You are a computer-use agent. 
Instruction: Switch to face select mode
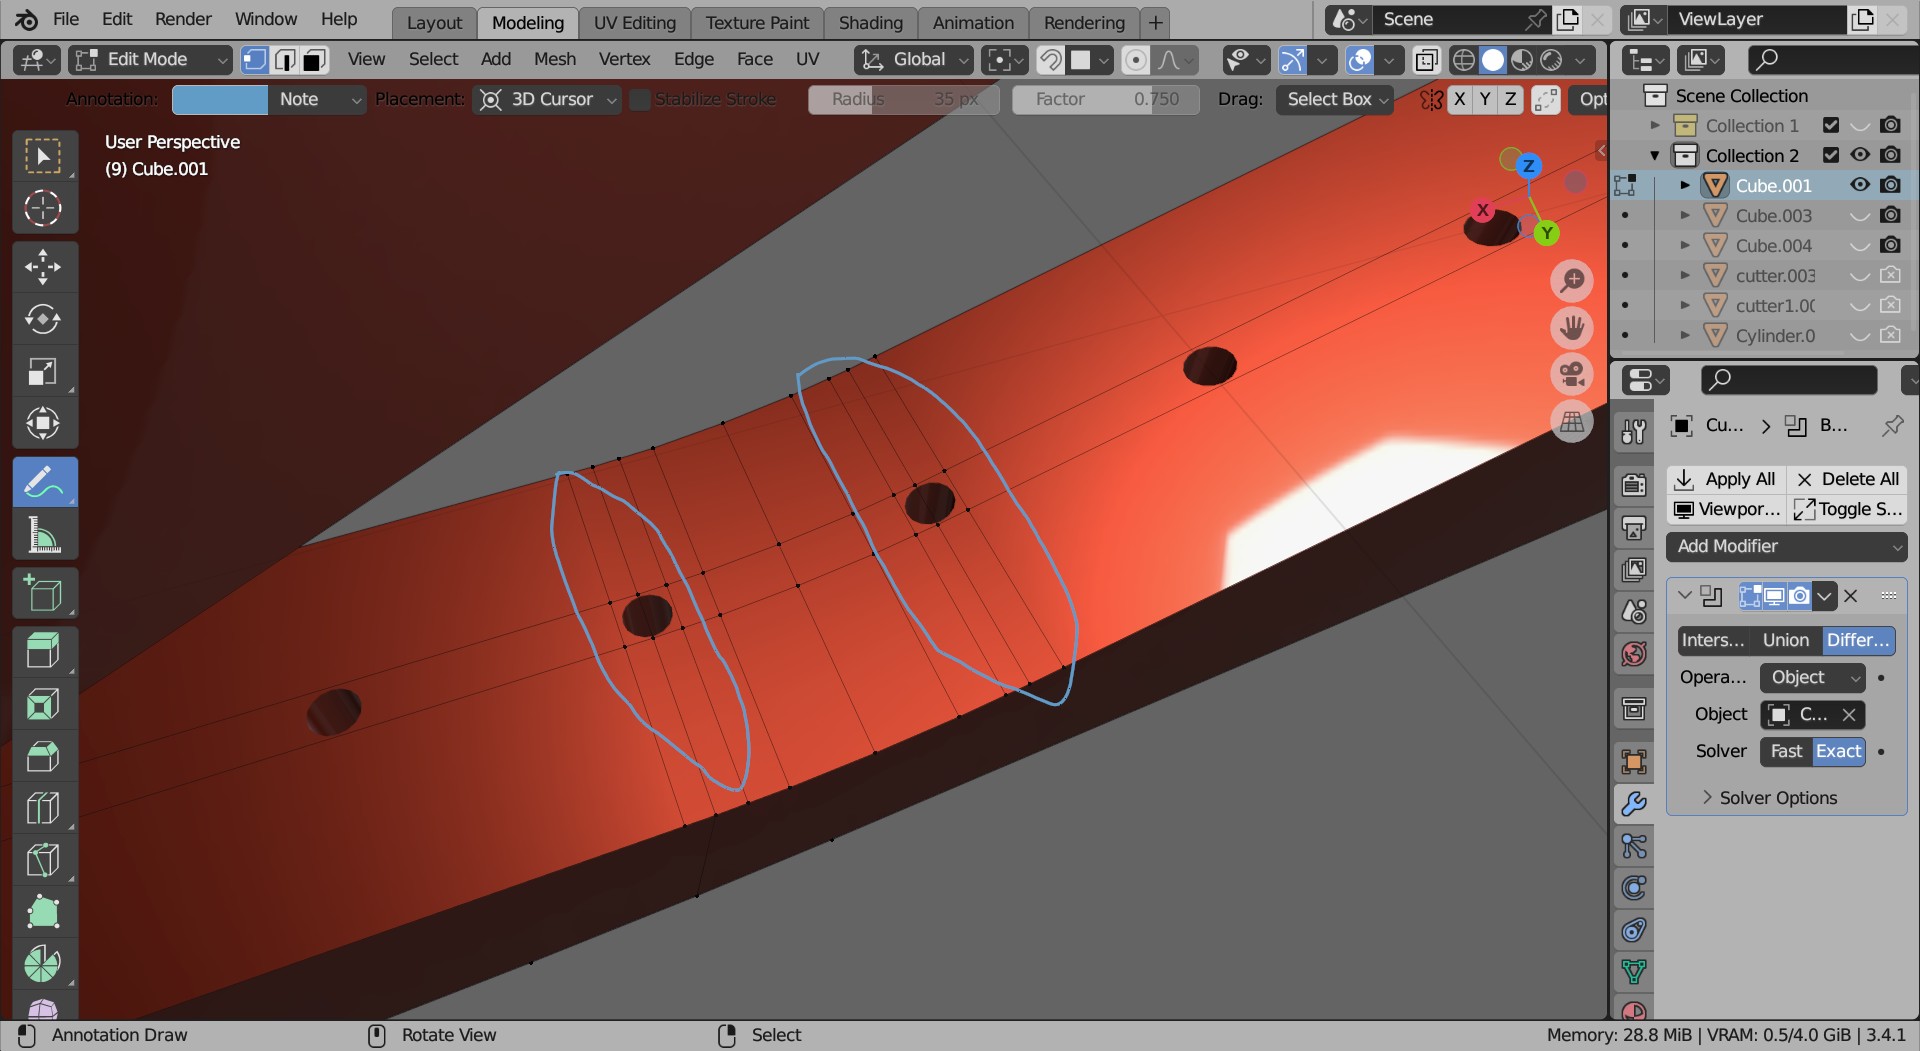[x=314, y=60]
